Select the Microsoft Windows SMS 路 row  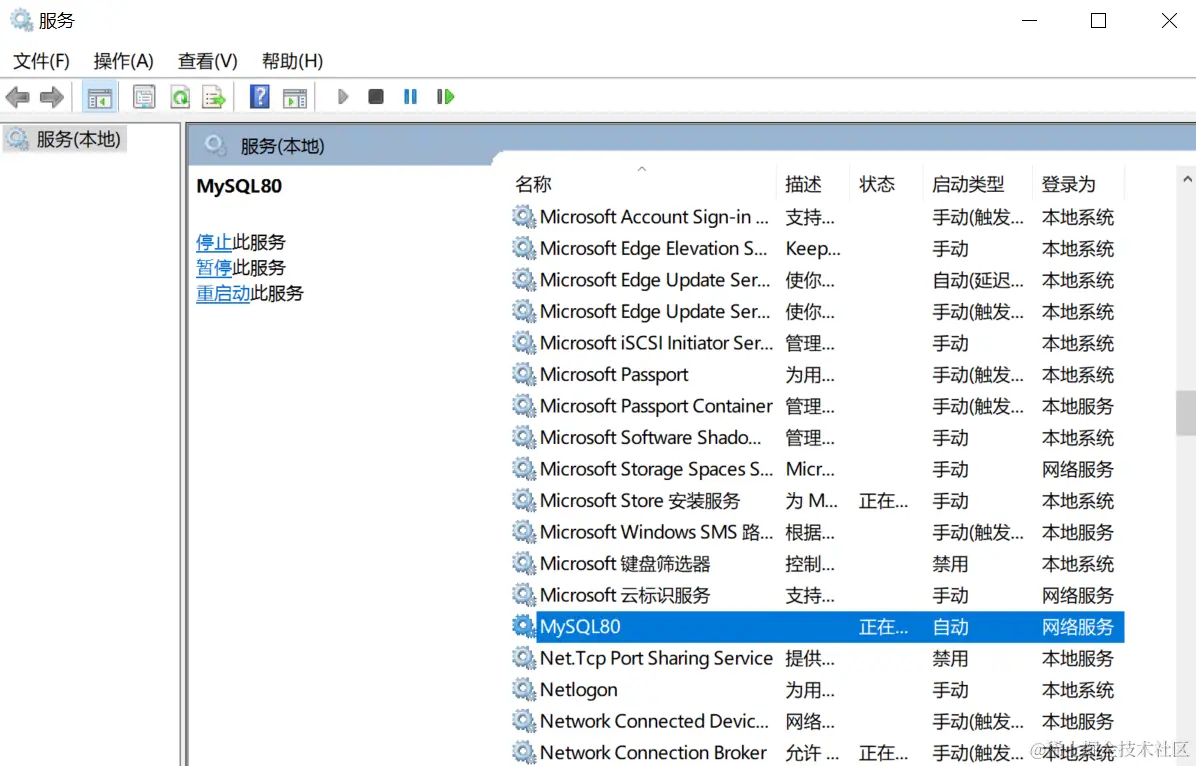[817, 532]
